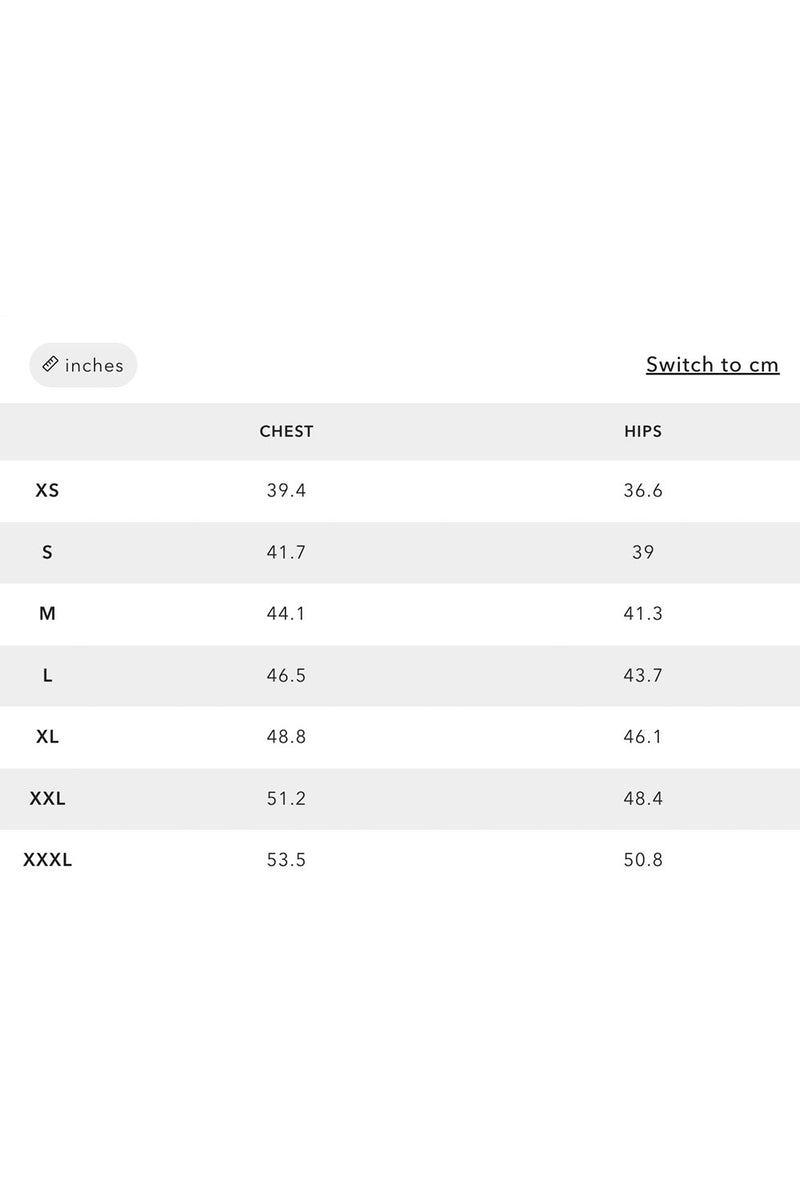Click the CHEST column header

pos(286,432)
